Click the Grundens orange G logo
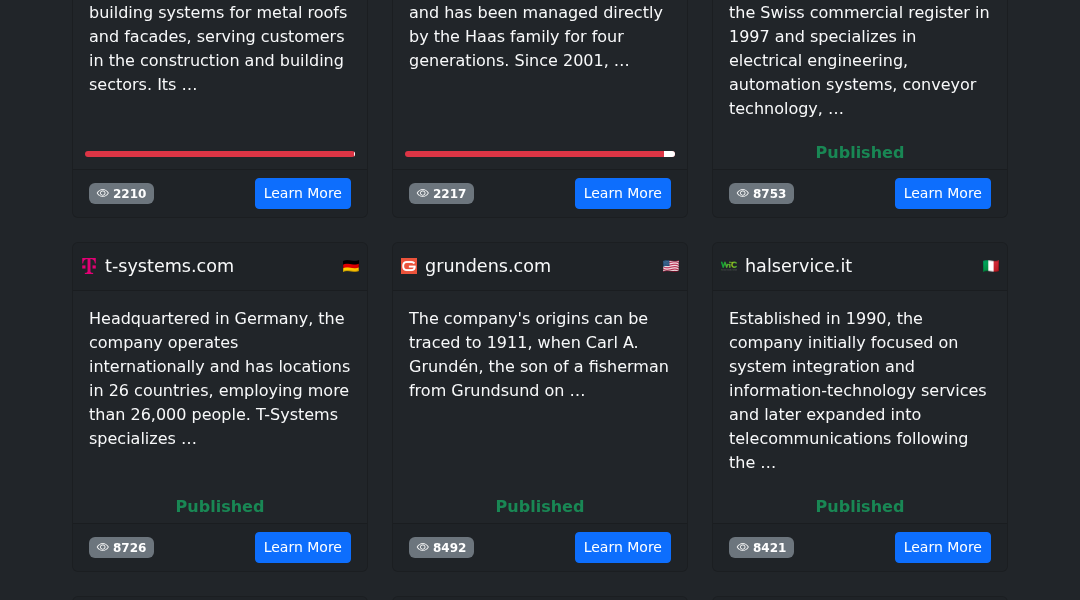This screenshot has width=1080, height=600. (409, 266)
